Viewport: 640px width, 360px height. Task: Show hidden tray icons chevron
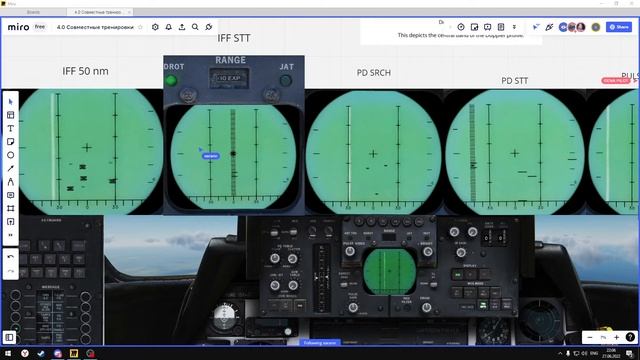560,353
